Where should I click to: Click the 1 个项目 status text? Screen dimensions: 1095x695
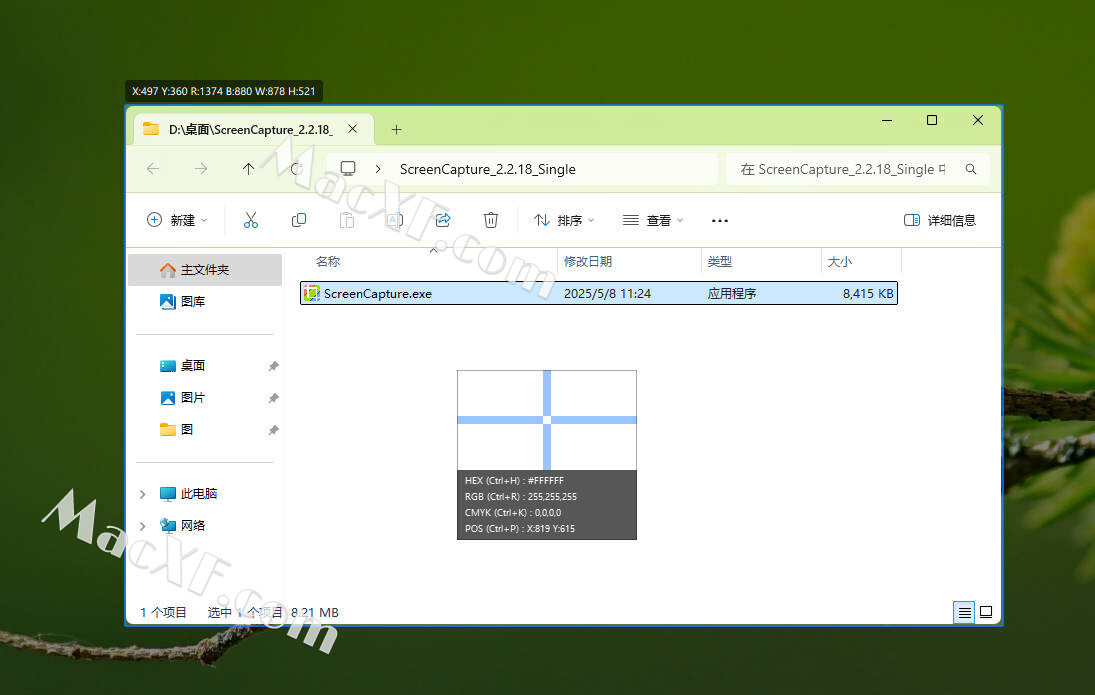coord(163,613)
